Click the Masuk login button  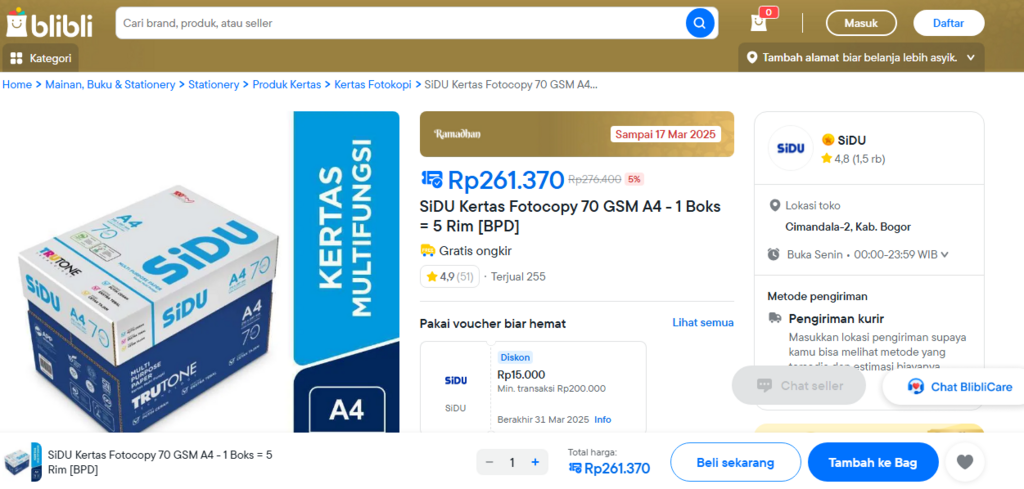click(x=861, y=23)
